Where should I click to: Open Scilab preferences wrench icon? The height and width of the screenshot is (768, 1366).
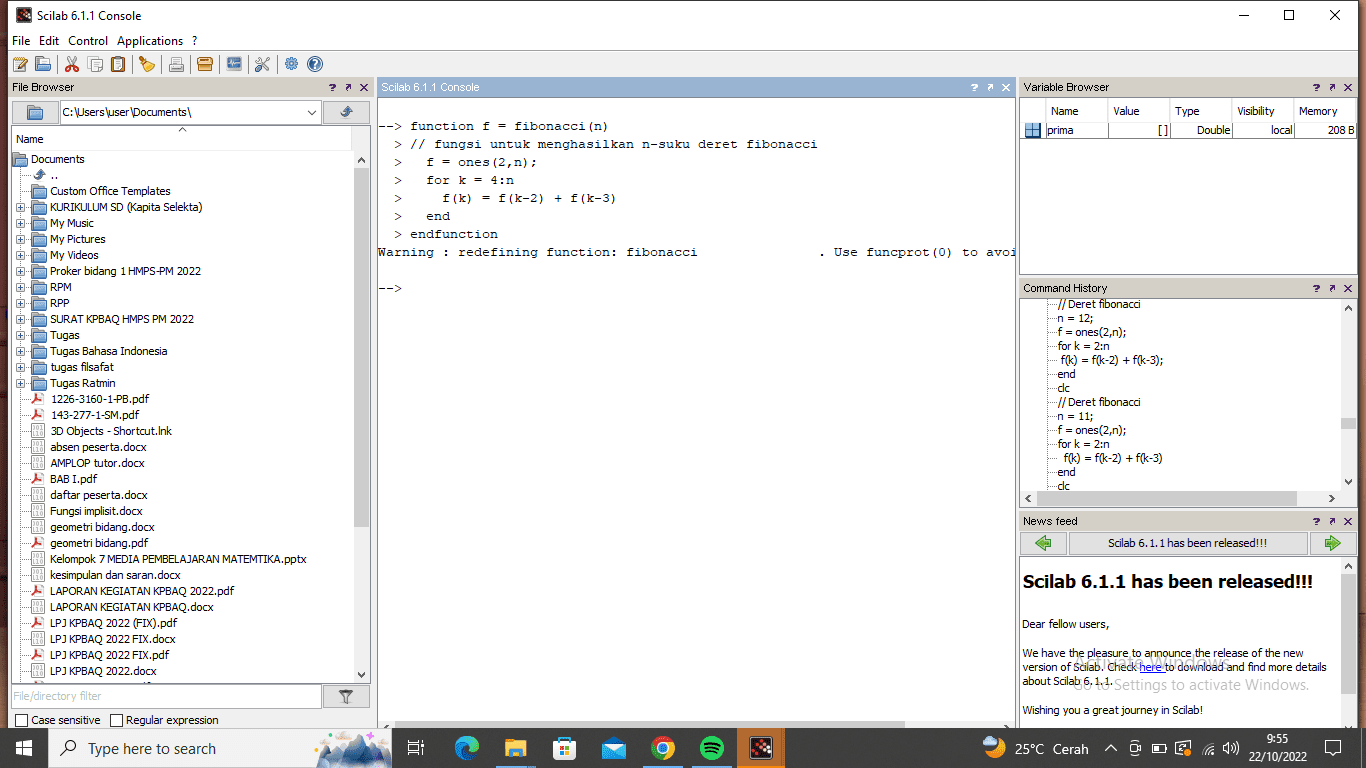(262, 64)
